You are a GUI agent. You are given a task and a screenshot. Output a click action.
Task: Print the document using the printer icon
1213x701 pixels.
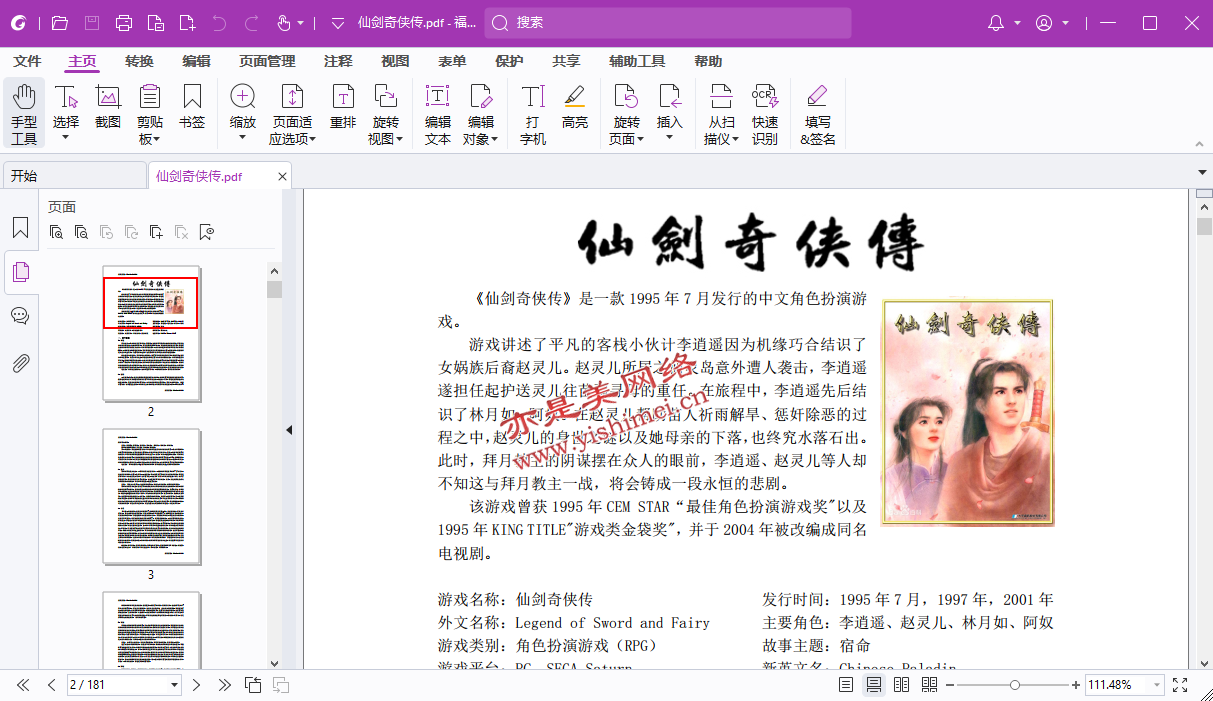pyautogui.click(x=123, y=23)
